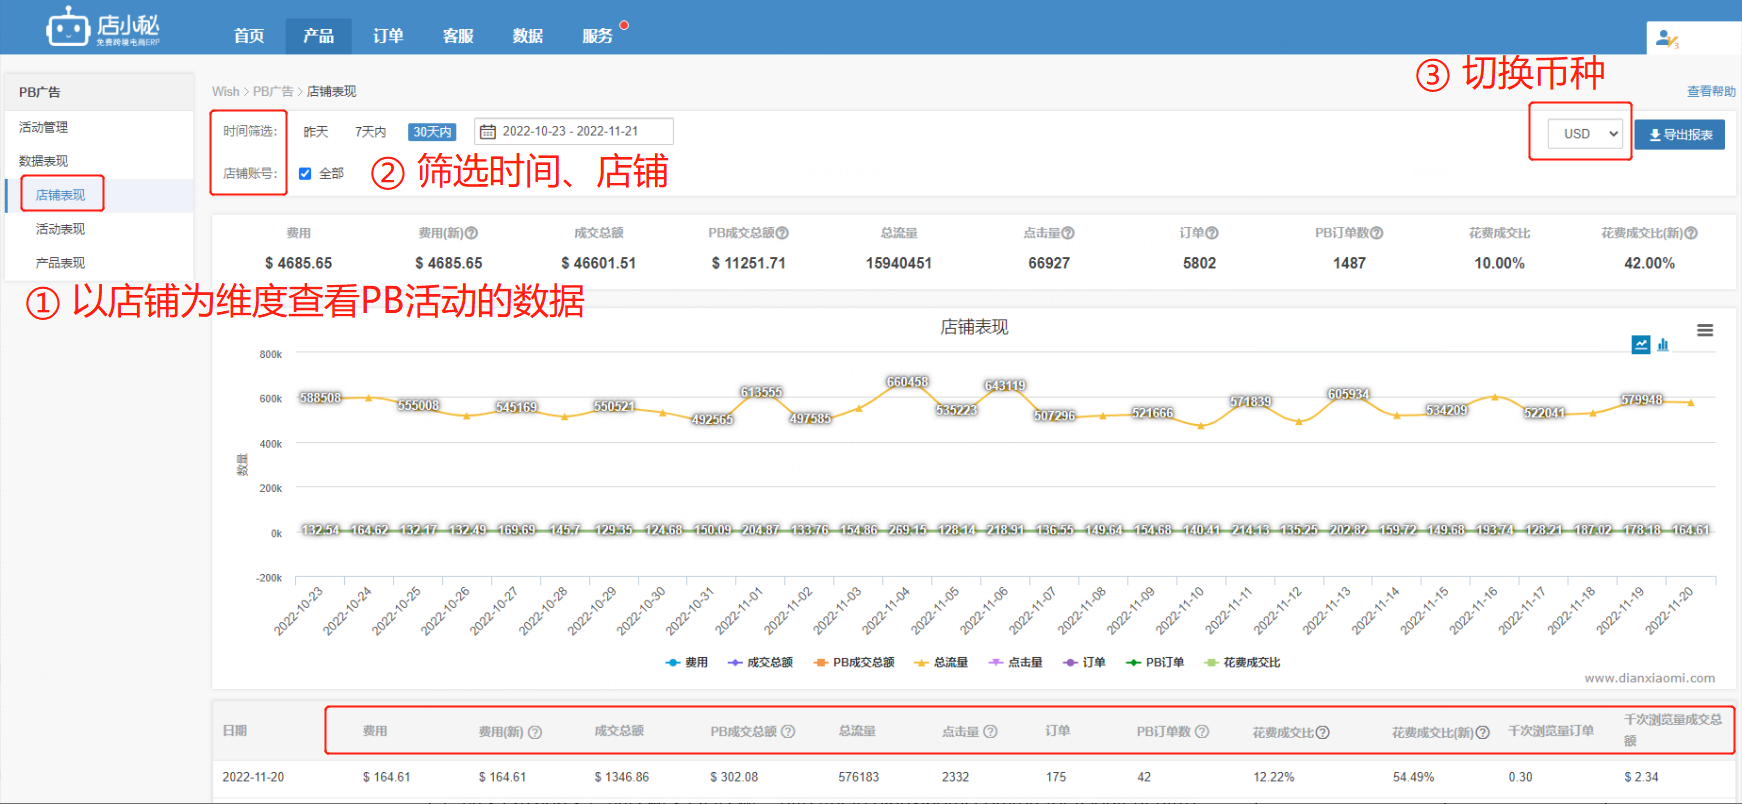The height and width of the screenshot is (804, 1742).
Task: Click the $ 46601.51 成交总额 value
Action: (598, 263)
